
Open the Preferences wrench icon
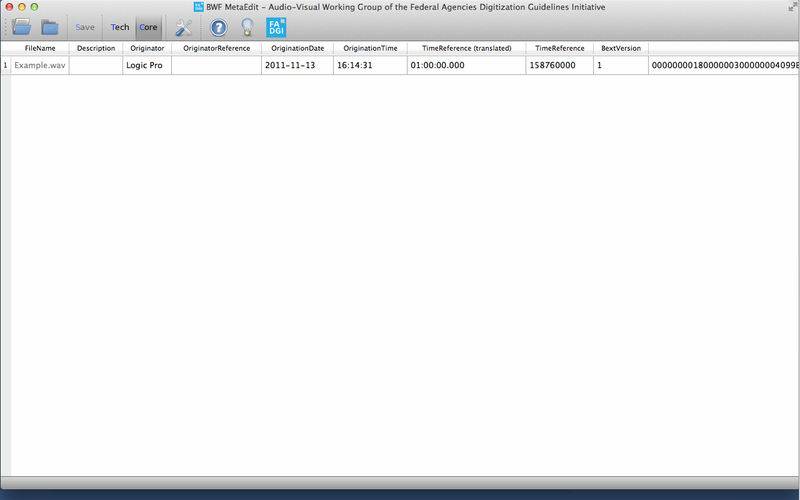pos(183,27)
